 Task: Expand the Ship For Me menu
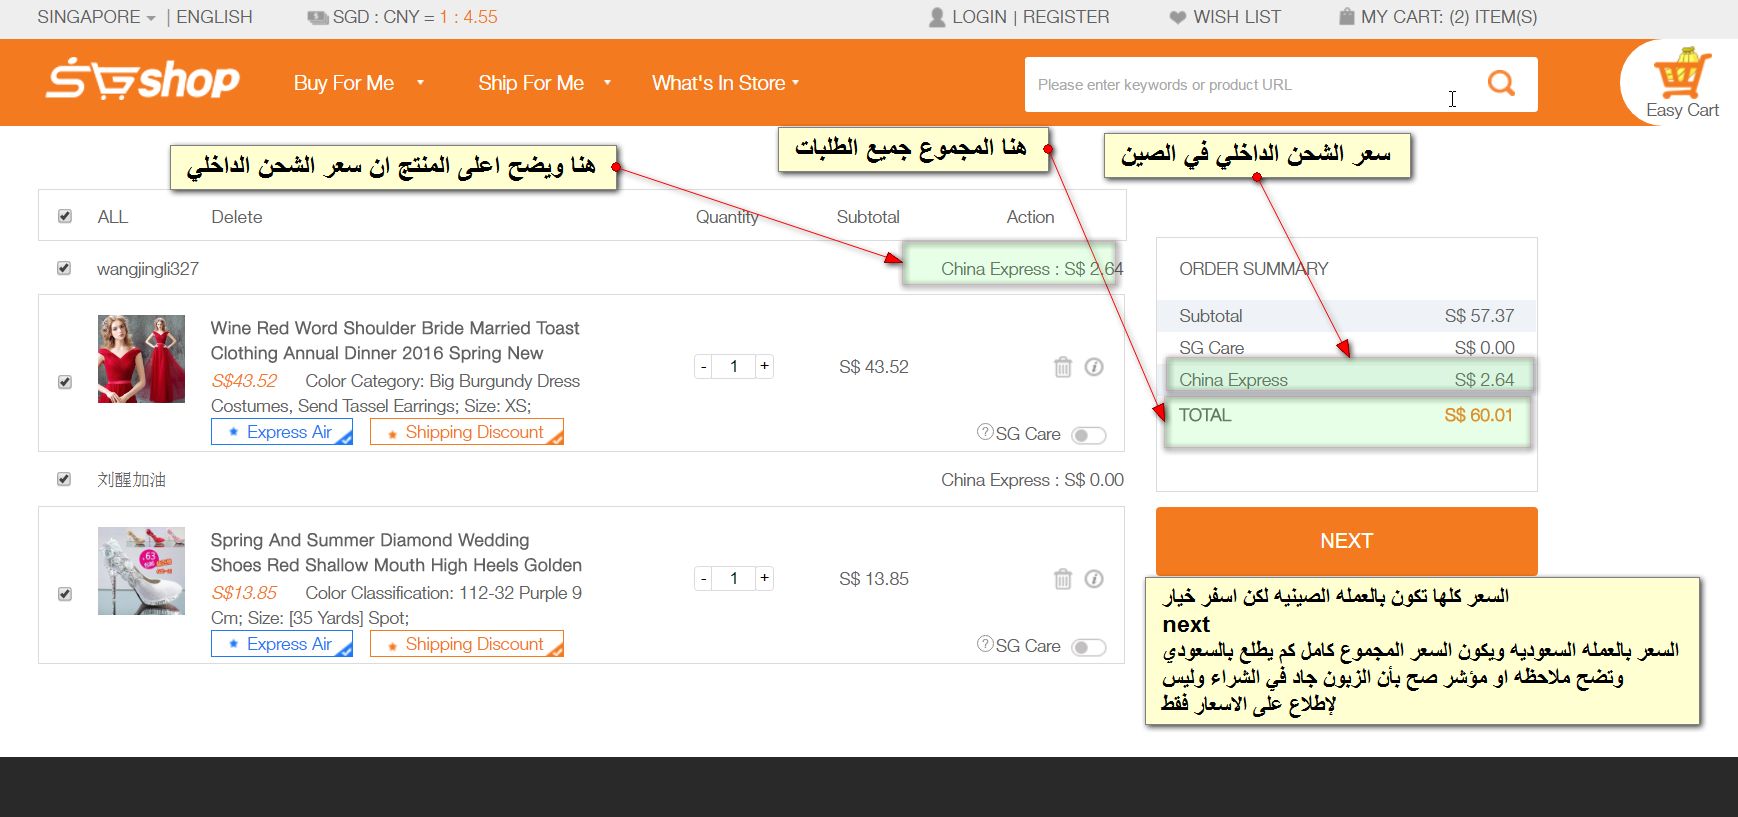tap(543, 83)
